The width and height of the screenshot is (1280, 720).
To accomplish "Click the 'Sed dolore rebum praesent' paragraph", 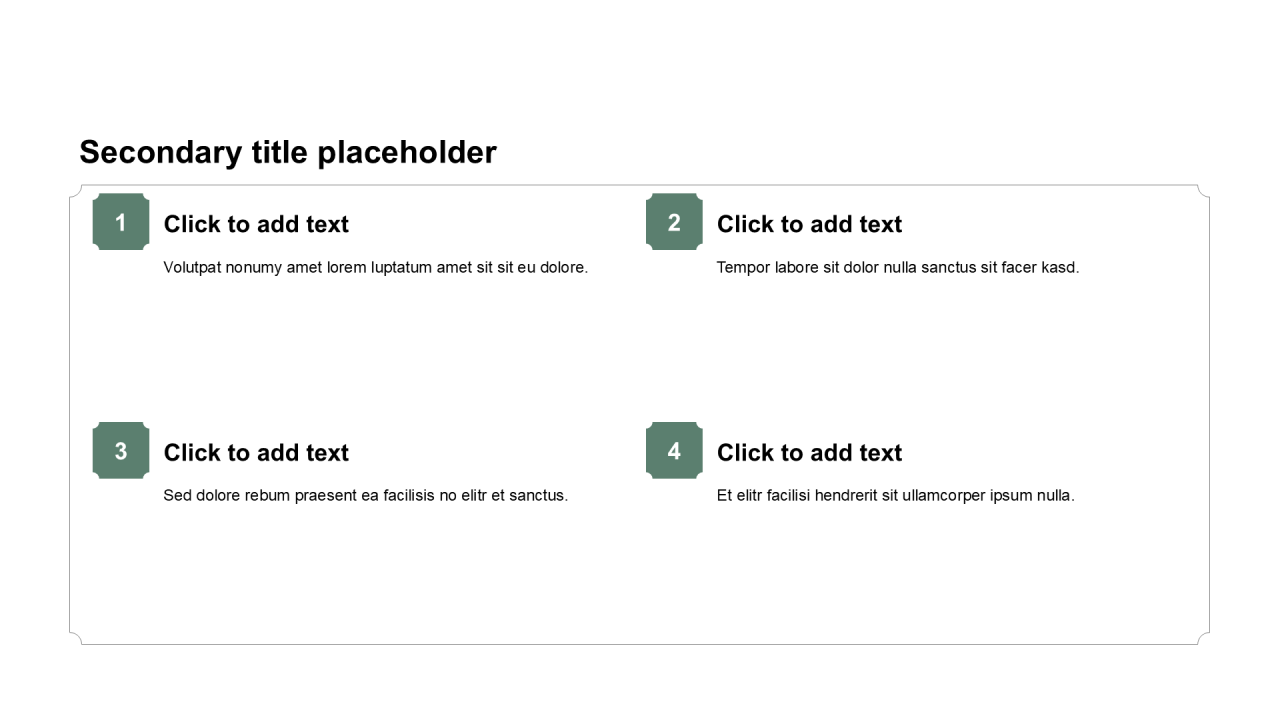I will click(x=366, y=495).
